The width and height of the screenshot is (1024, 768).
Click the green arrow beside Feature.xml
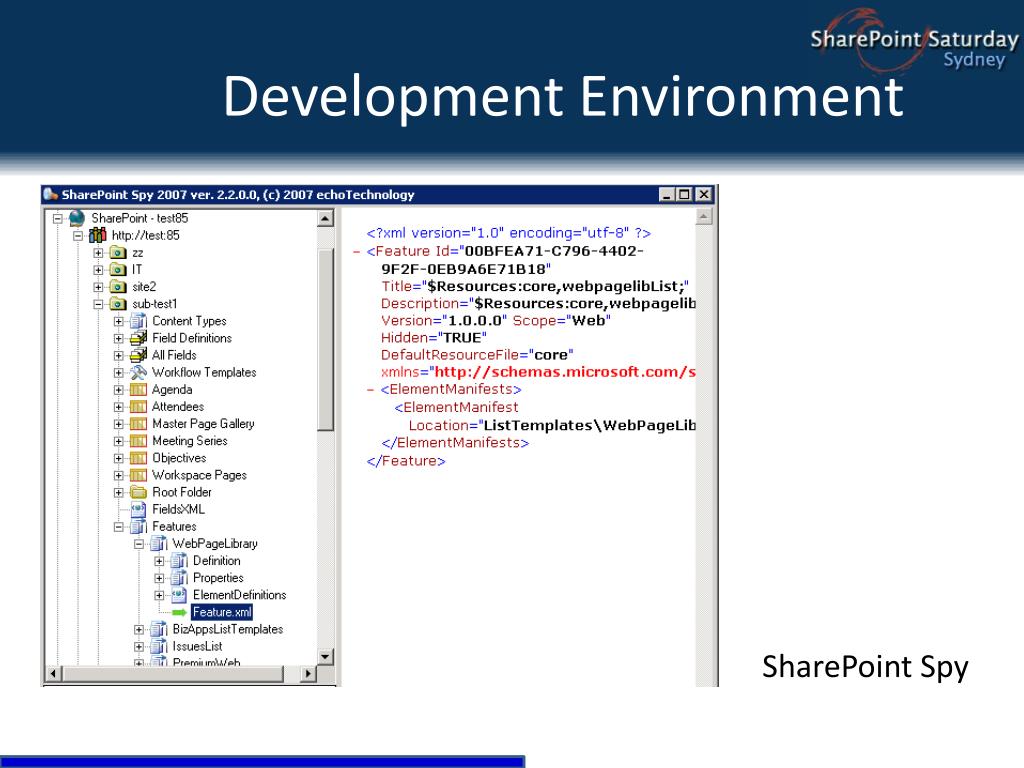(x=179, y=613)
